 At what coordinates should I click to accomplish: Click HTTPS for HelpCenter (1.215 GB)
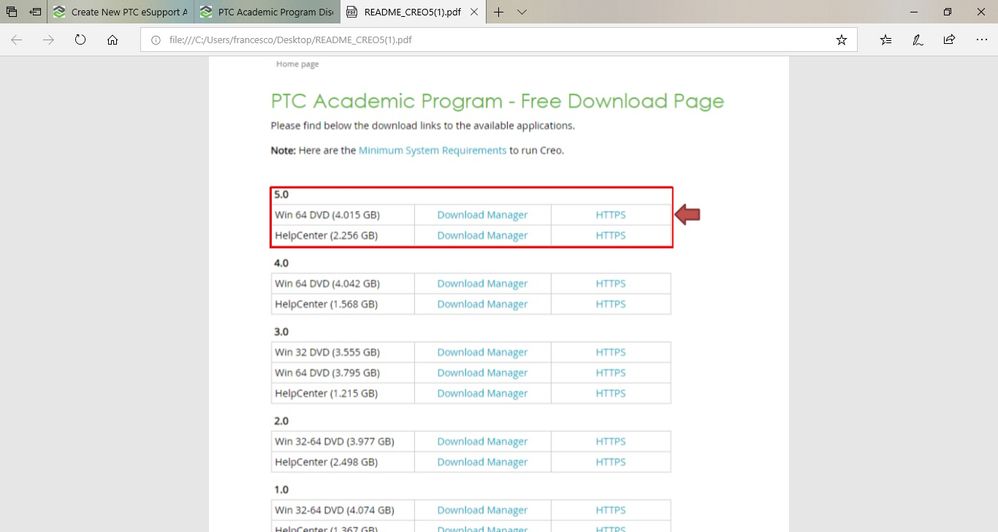(x=610, y=393)
